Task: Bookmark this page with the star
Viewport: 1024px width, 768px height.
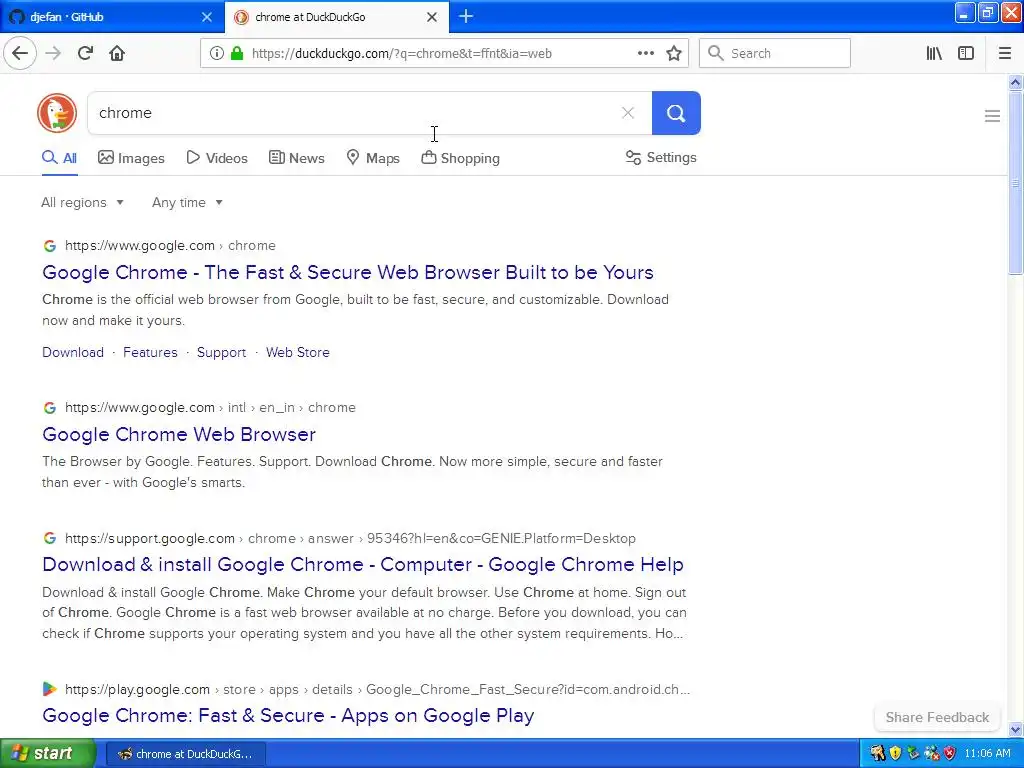Action: coord(674,54)
